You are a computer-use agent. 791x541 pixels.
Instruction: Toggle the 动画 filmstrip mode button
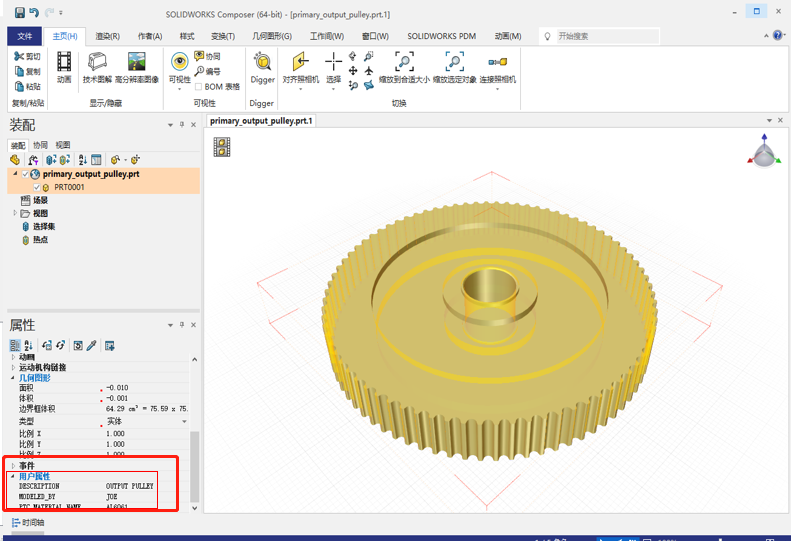click(x=64, y=67)
